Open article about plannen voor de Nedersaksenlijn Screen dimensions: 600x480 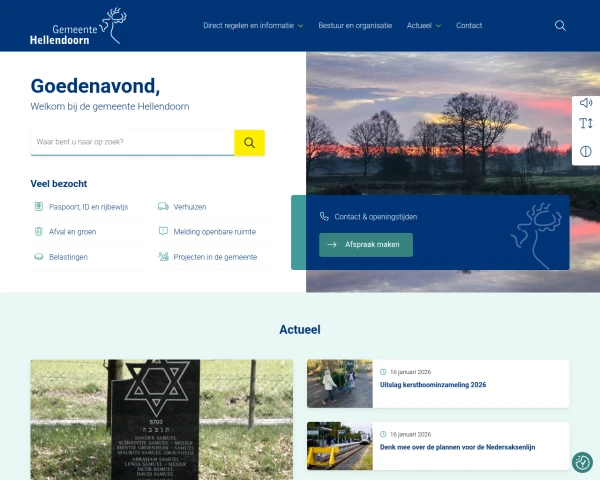(x=457, y=447)
